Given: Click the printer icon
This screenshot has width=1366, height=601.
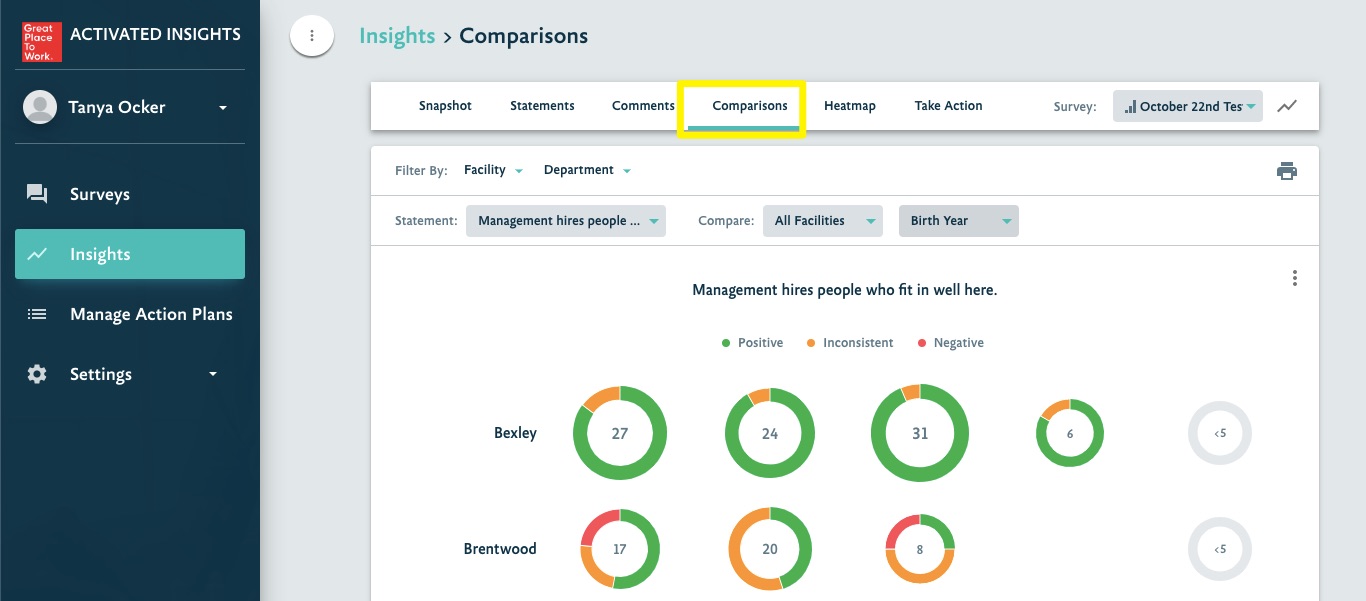Looking at the screenshot, I should point(1287,171).
